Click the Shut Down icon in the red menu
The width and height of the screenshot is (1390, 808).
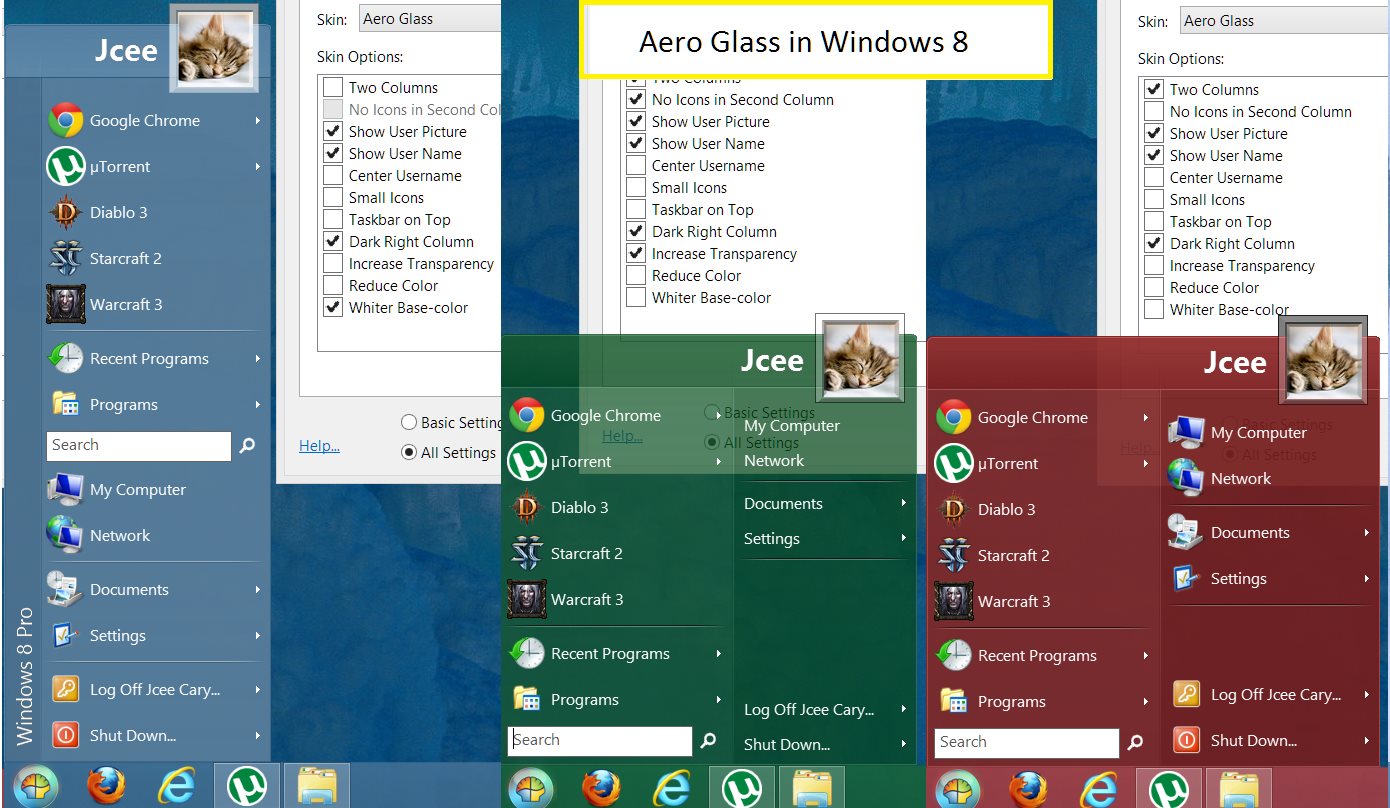tap(1186, 741)
